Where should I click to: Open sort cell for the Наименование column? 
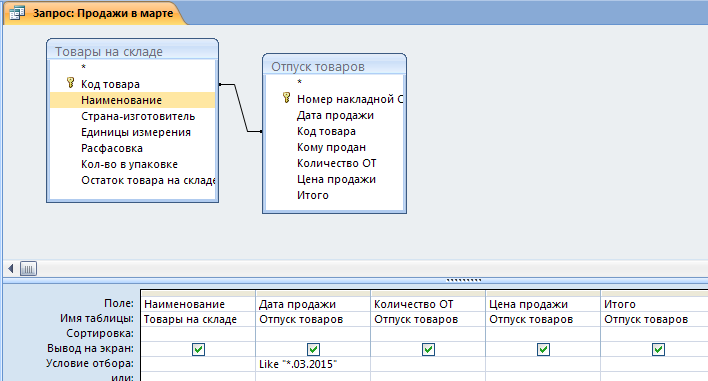point(198,334)
